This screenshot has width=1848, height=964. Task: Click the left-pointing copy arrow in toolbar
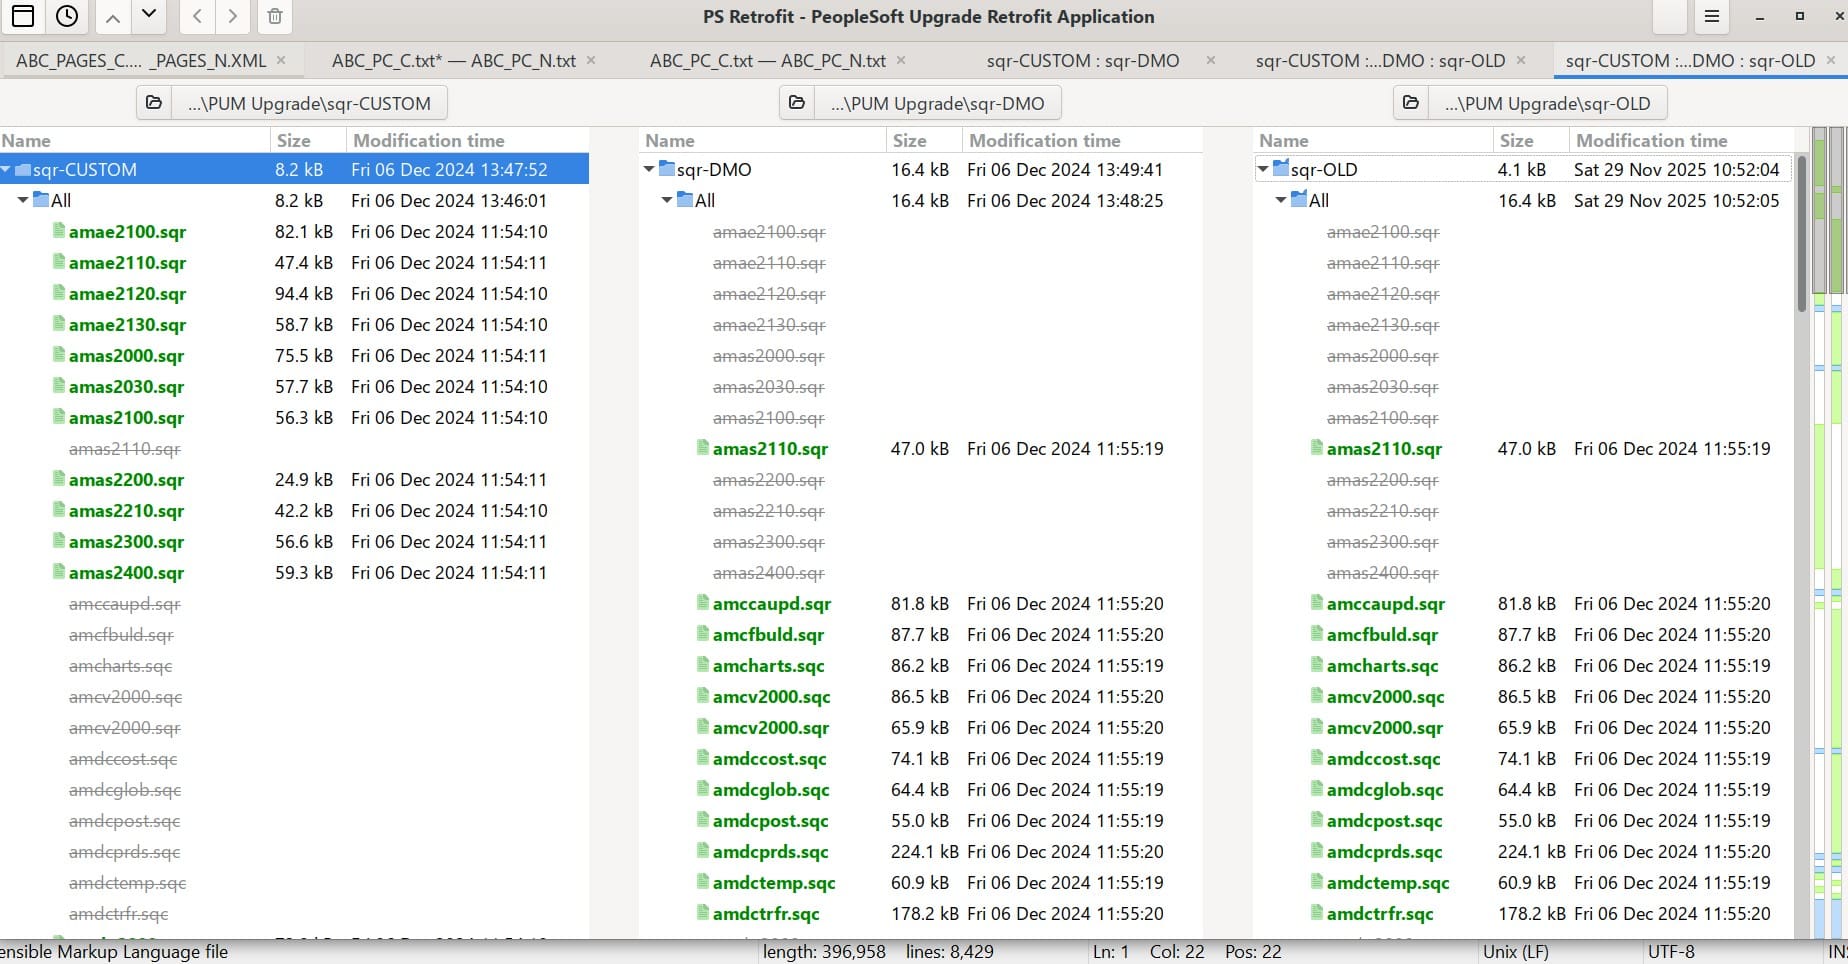tap(197, 16)
